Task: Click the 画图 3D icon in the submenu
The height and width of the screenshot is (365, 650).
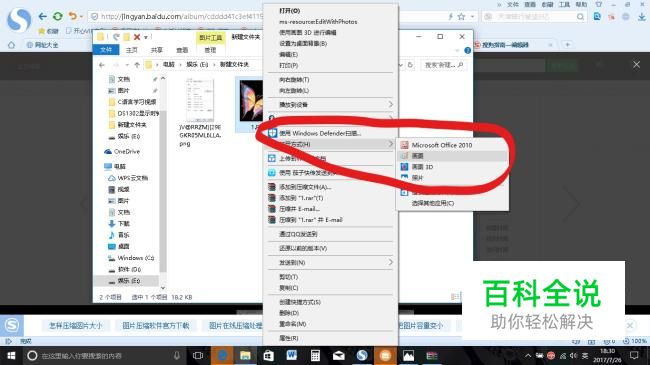Action: click(404, 167)
